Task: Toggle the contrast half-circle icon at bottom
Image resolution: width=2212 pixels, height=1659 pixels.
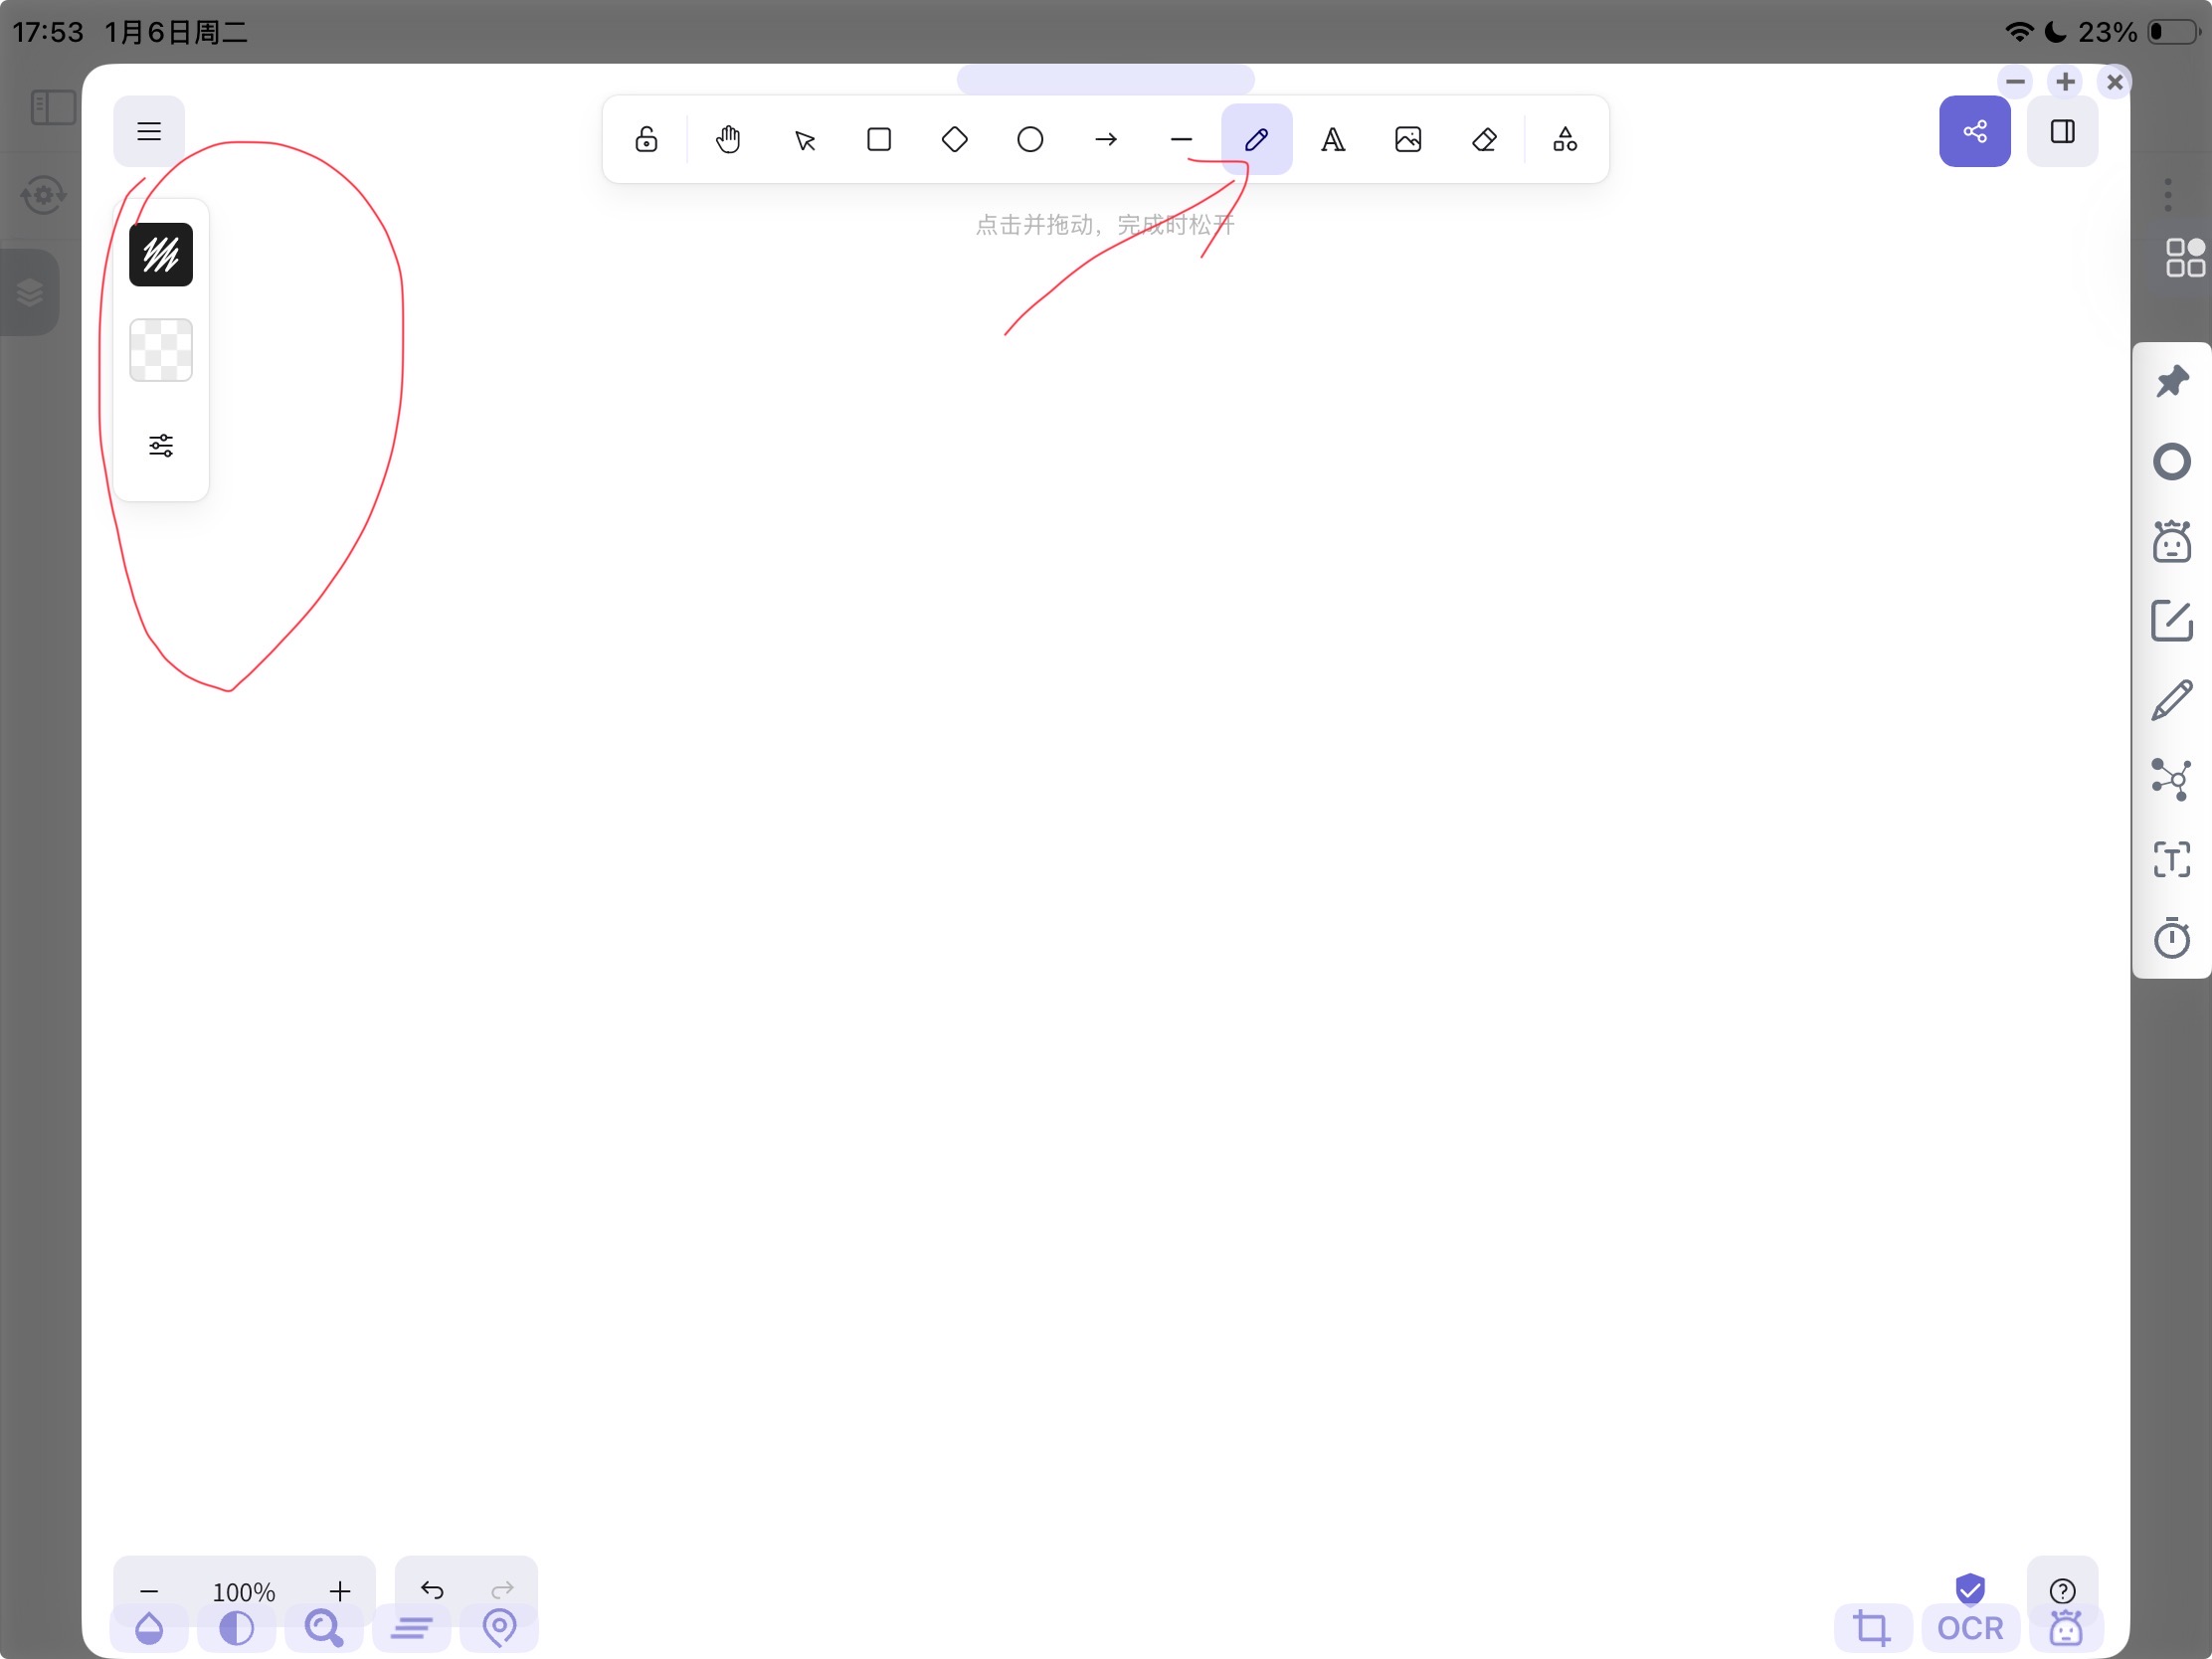Action: 236,1628
